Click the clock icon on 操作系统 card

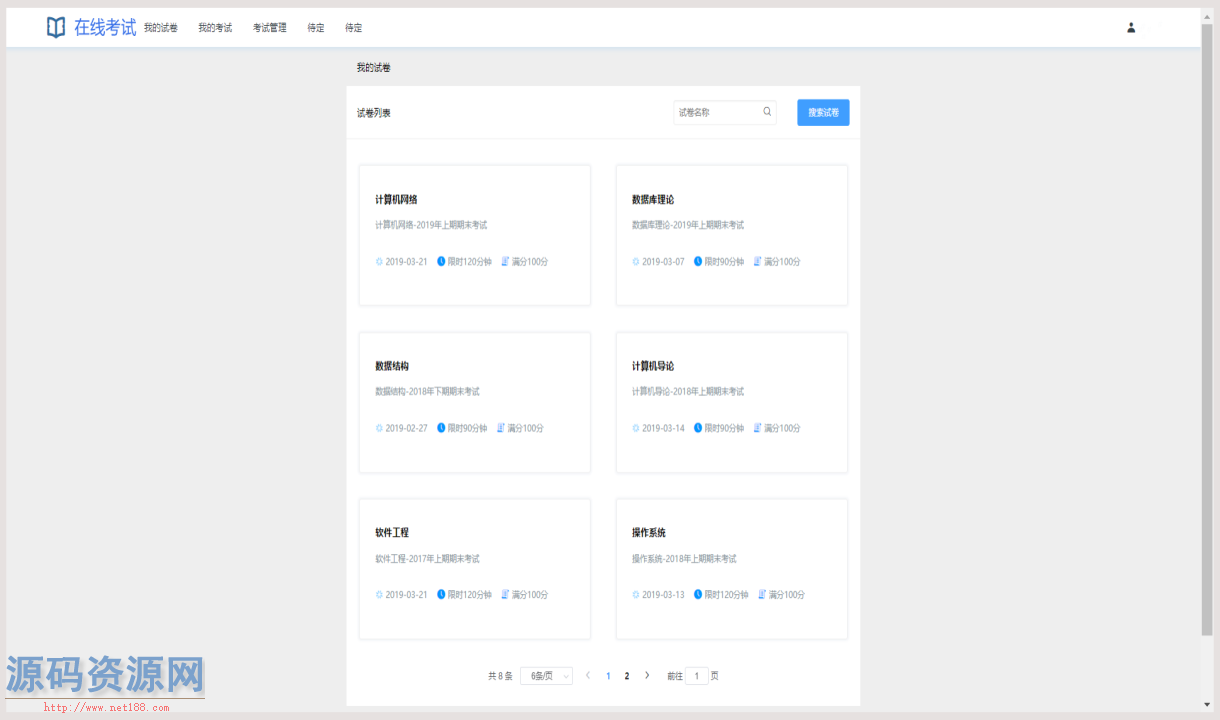[x=698, y=595]
